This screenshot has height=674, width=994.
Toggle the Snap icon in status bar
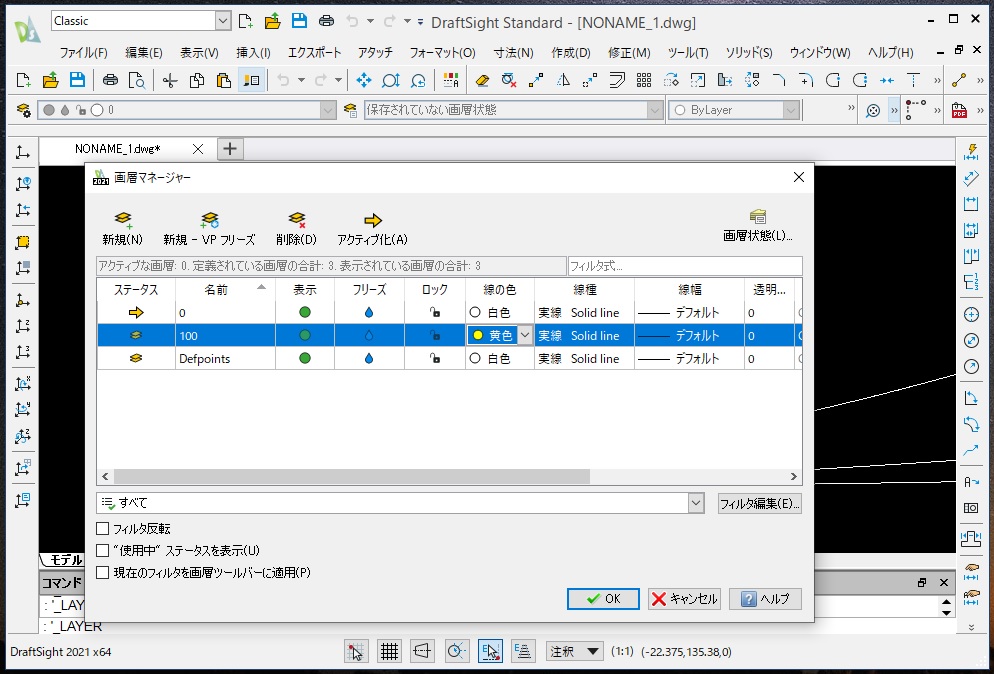pyautogui.click(x=356, y=651)
